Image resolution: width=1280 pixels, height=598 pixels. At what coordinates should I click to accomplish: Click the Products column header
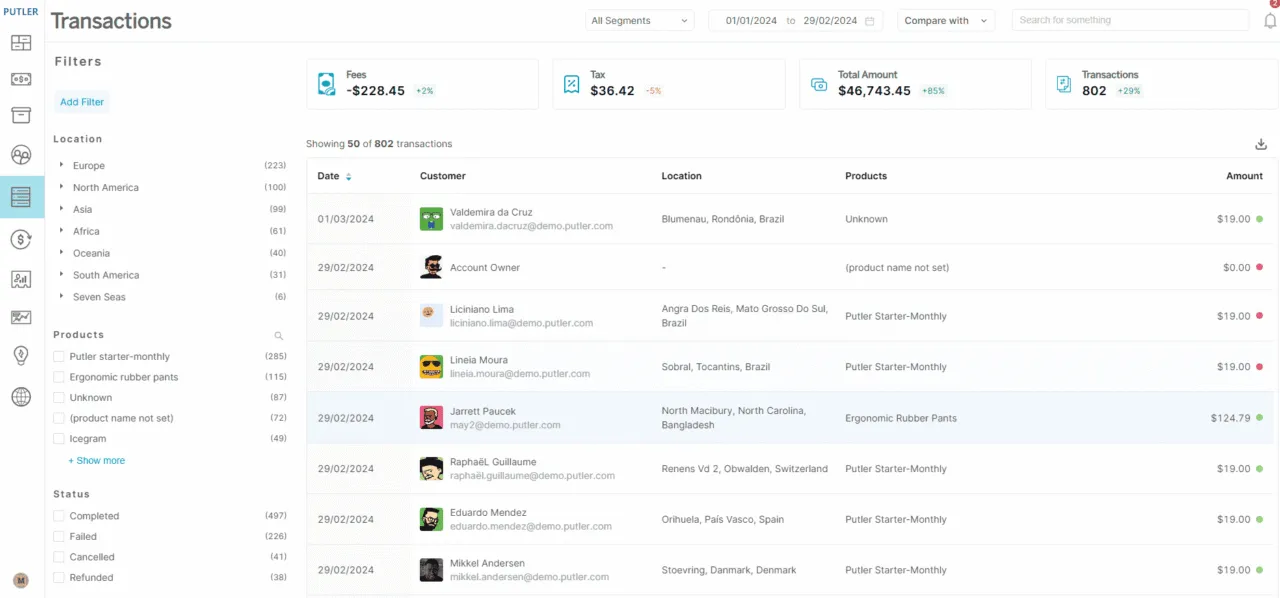point(866,176)
